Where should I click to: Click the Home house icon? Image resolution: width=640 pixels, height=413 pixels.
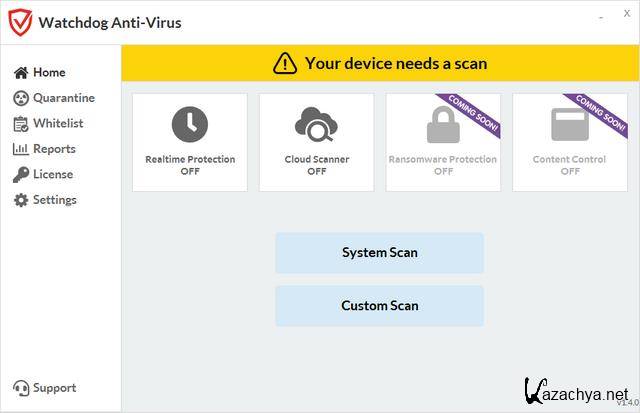click(x=21, y=73)
